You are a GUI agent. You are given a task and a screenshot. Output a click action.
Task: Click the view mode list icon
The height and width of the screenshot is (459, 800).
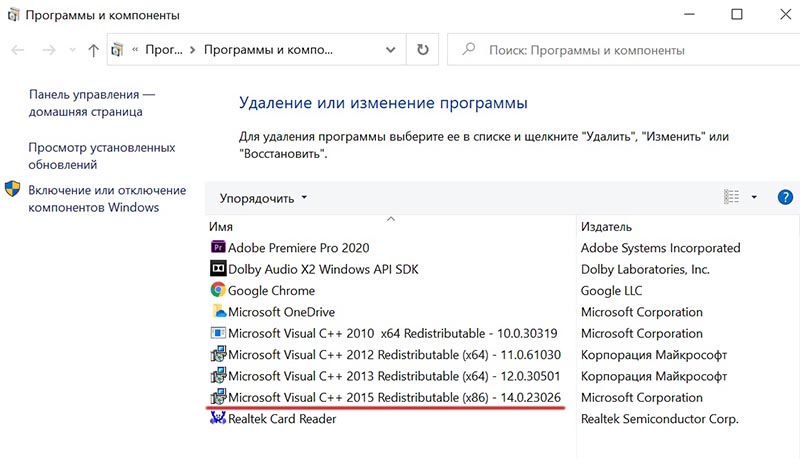pyautogui.click(x=732, y=197)
